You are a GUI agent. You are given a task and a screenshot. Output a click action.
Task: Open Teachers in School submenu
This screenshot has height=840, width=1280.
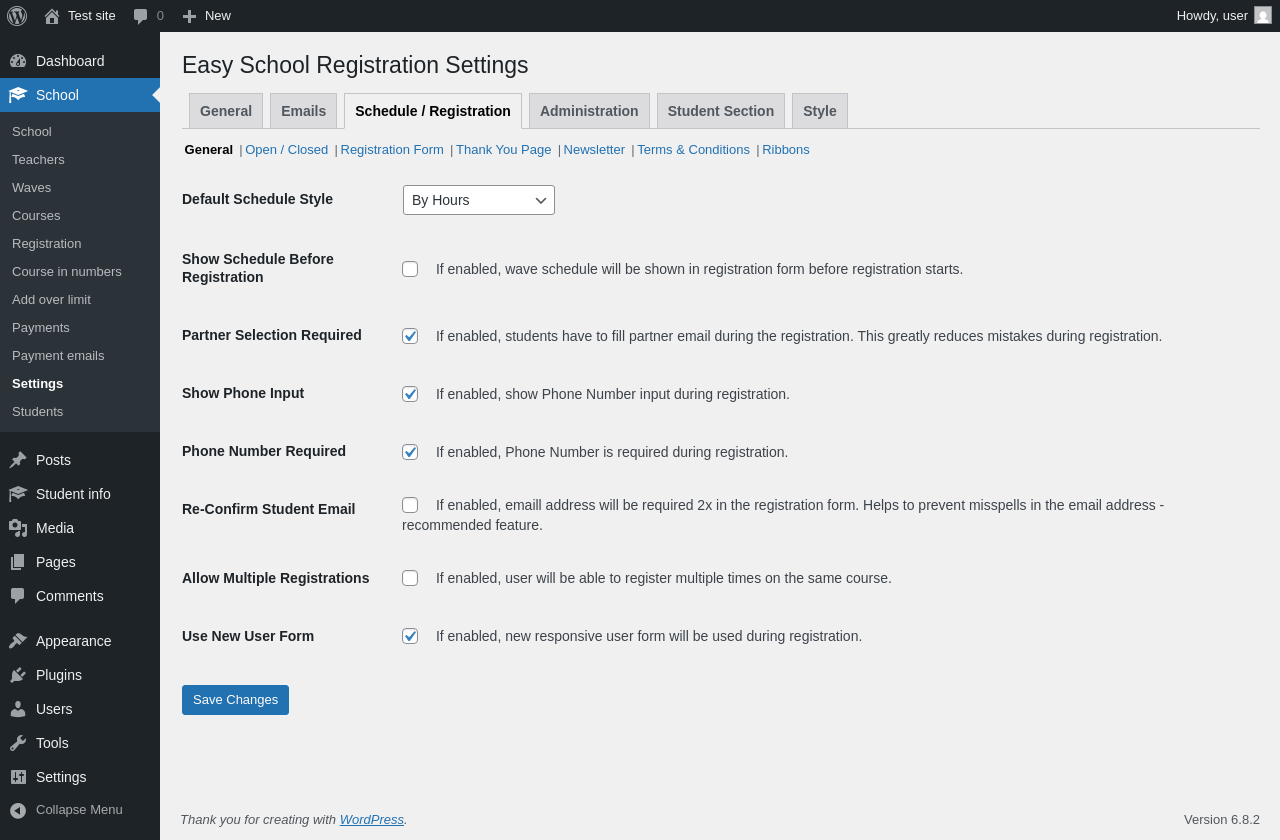(80, 160)
